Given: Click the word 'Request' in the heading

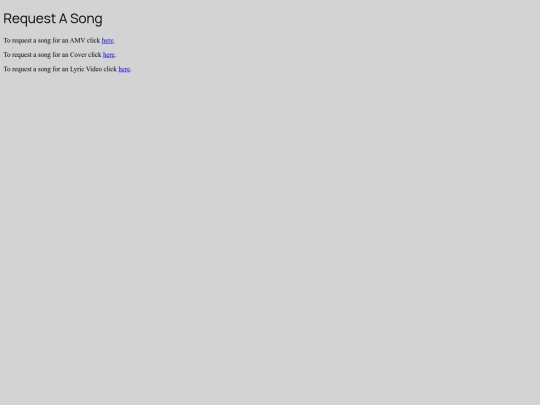Looking at the screenshot, I should click(x=30, y=19).
